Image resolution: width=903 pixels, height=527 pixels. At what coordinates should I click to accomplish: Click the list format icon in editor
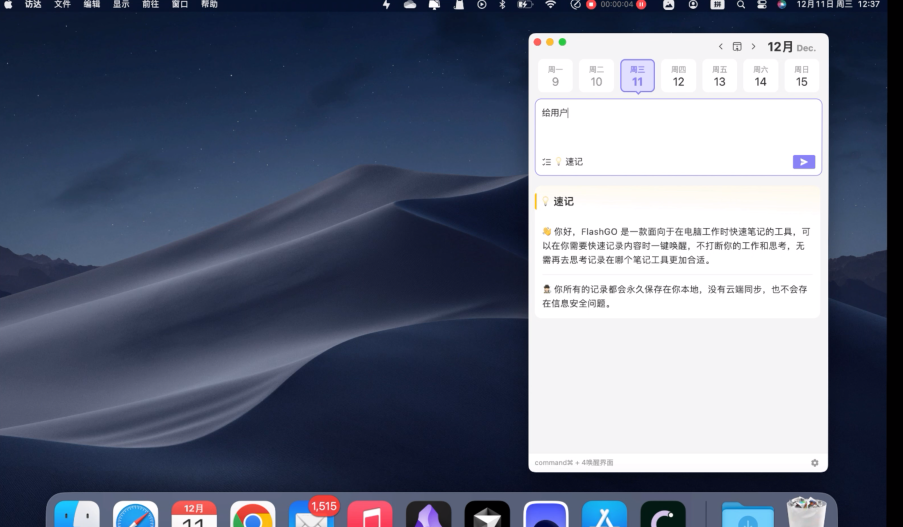[x=546, y=162]
